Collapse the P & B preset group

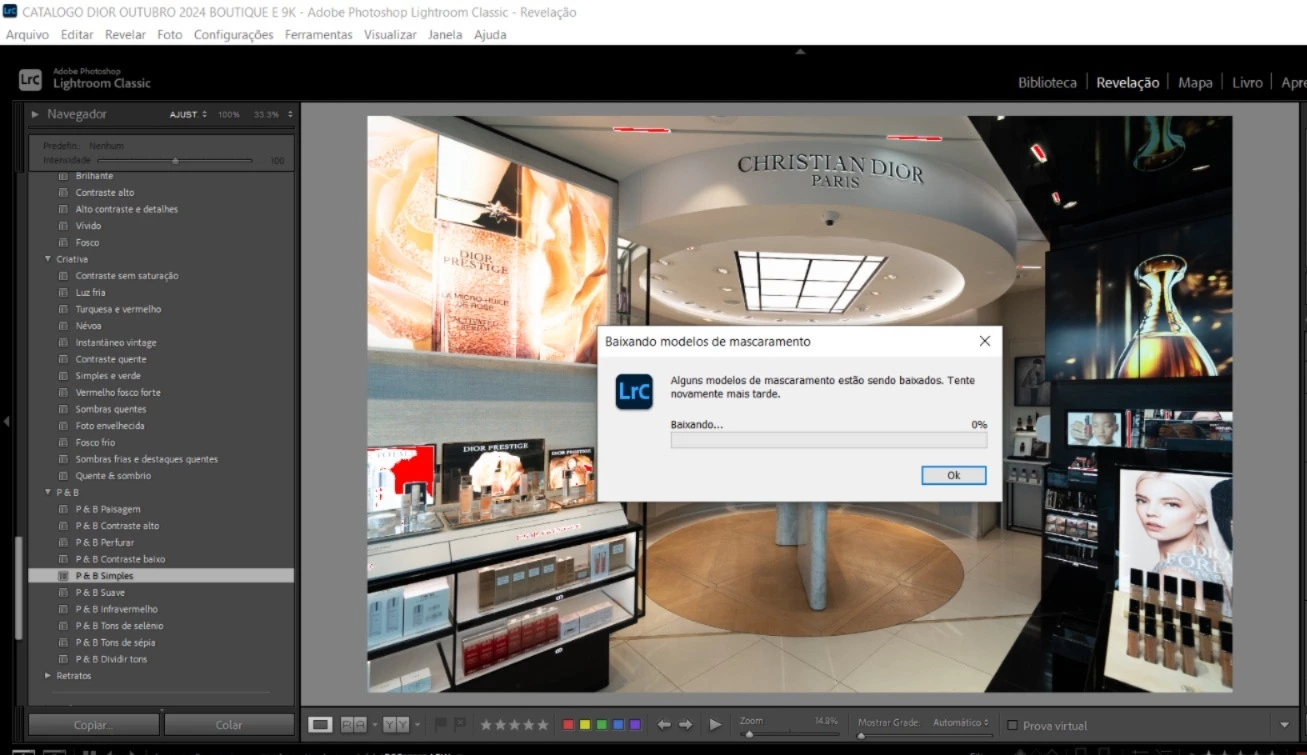tap(47, 492)
